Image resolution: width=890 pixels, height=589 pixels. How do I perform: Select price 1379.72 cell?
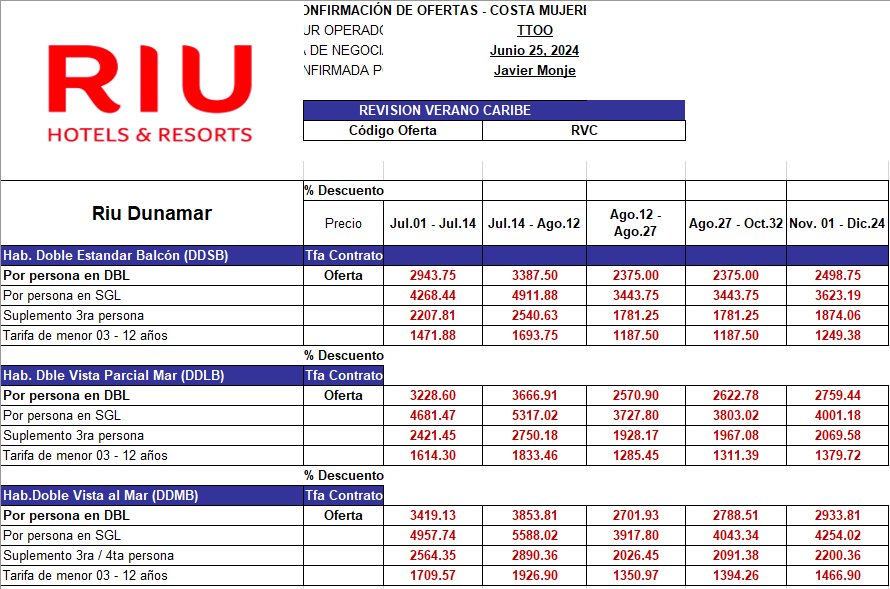pyautogui.click(x=837, y=456)
